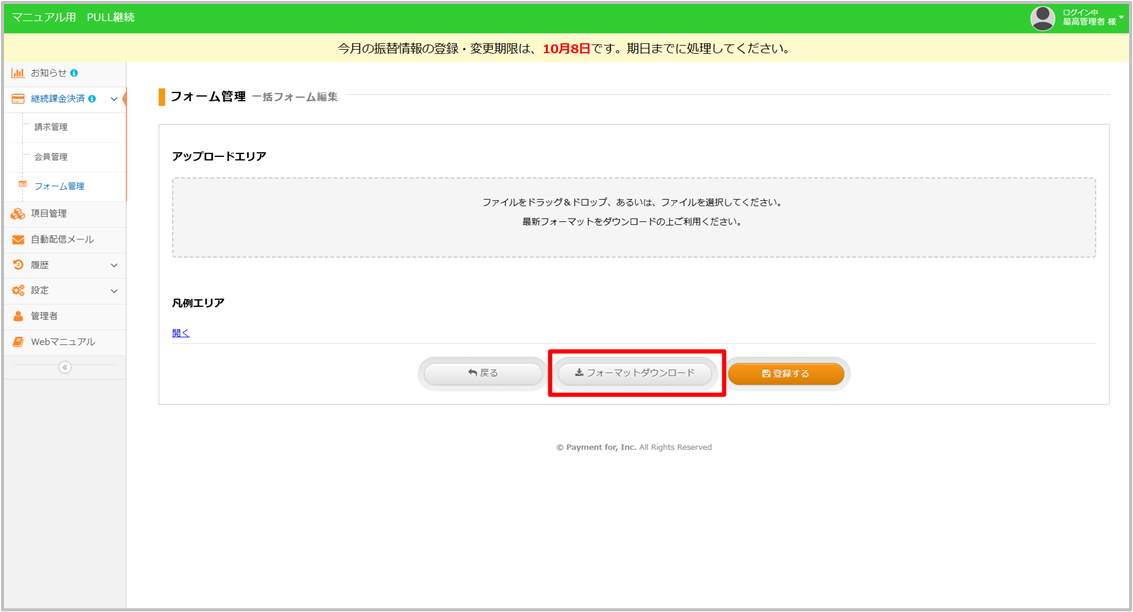This screenshot has width=1133, height=612.
Task: Click the 項目管理 coins icon
Action: [18, 213]
